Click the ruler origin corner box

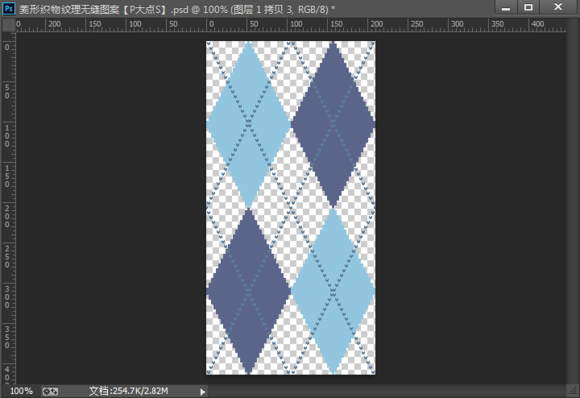point(8,25)
